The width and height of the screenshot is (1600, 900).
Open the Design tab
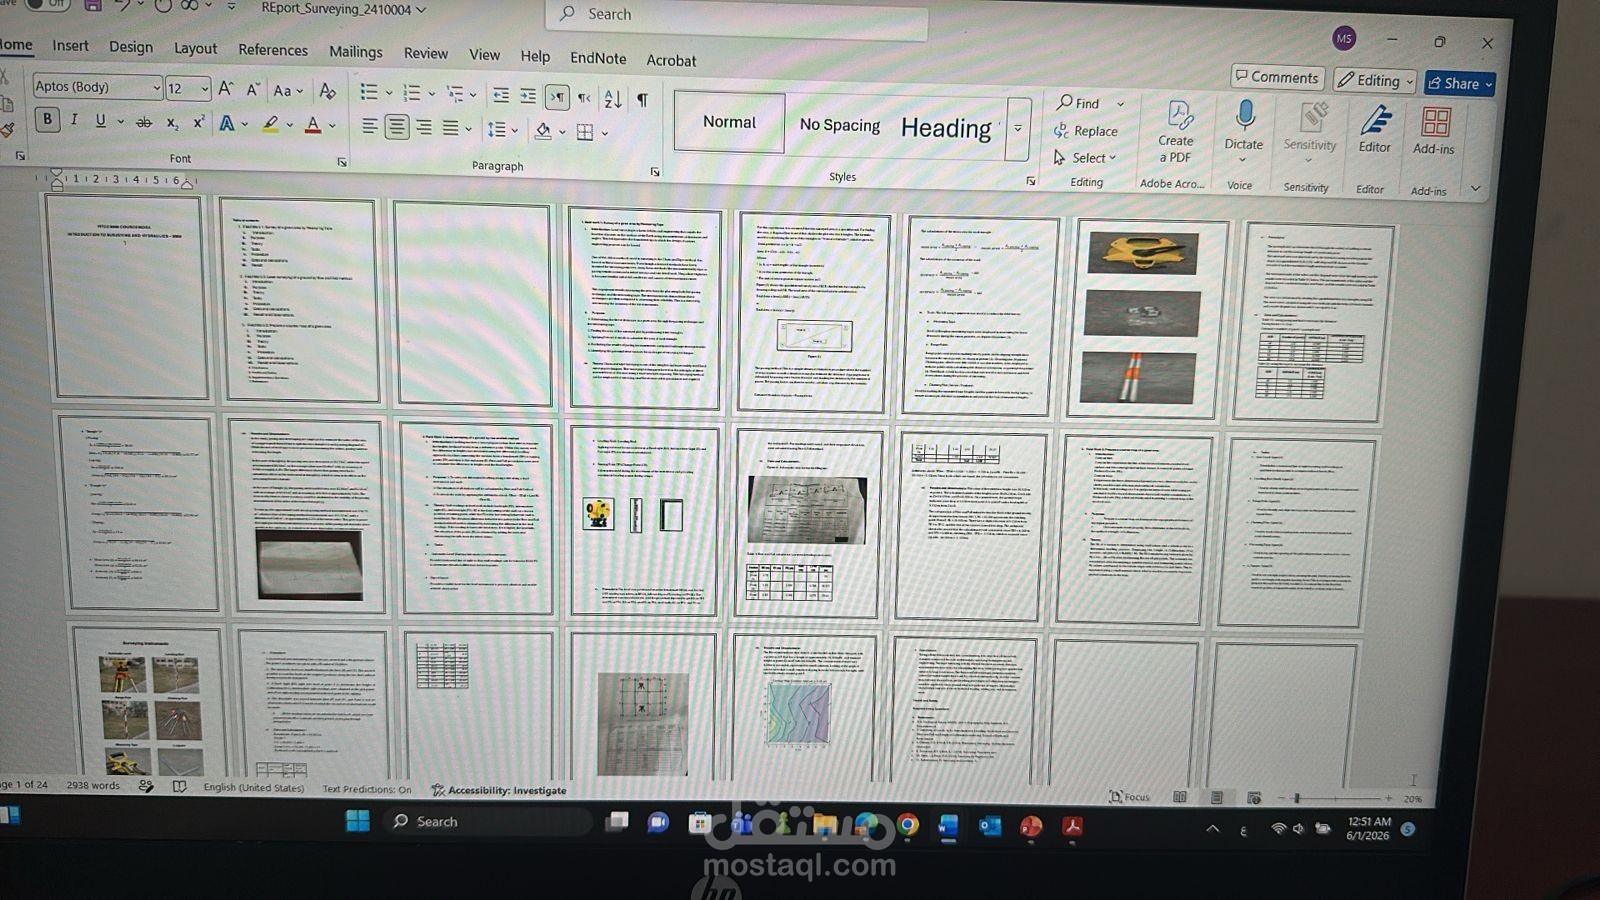(131, 47)
